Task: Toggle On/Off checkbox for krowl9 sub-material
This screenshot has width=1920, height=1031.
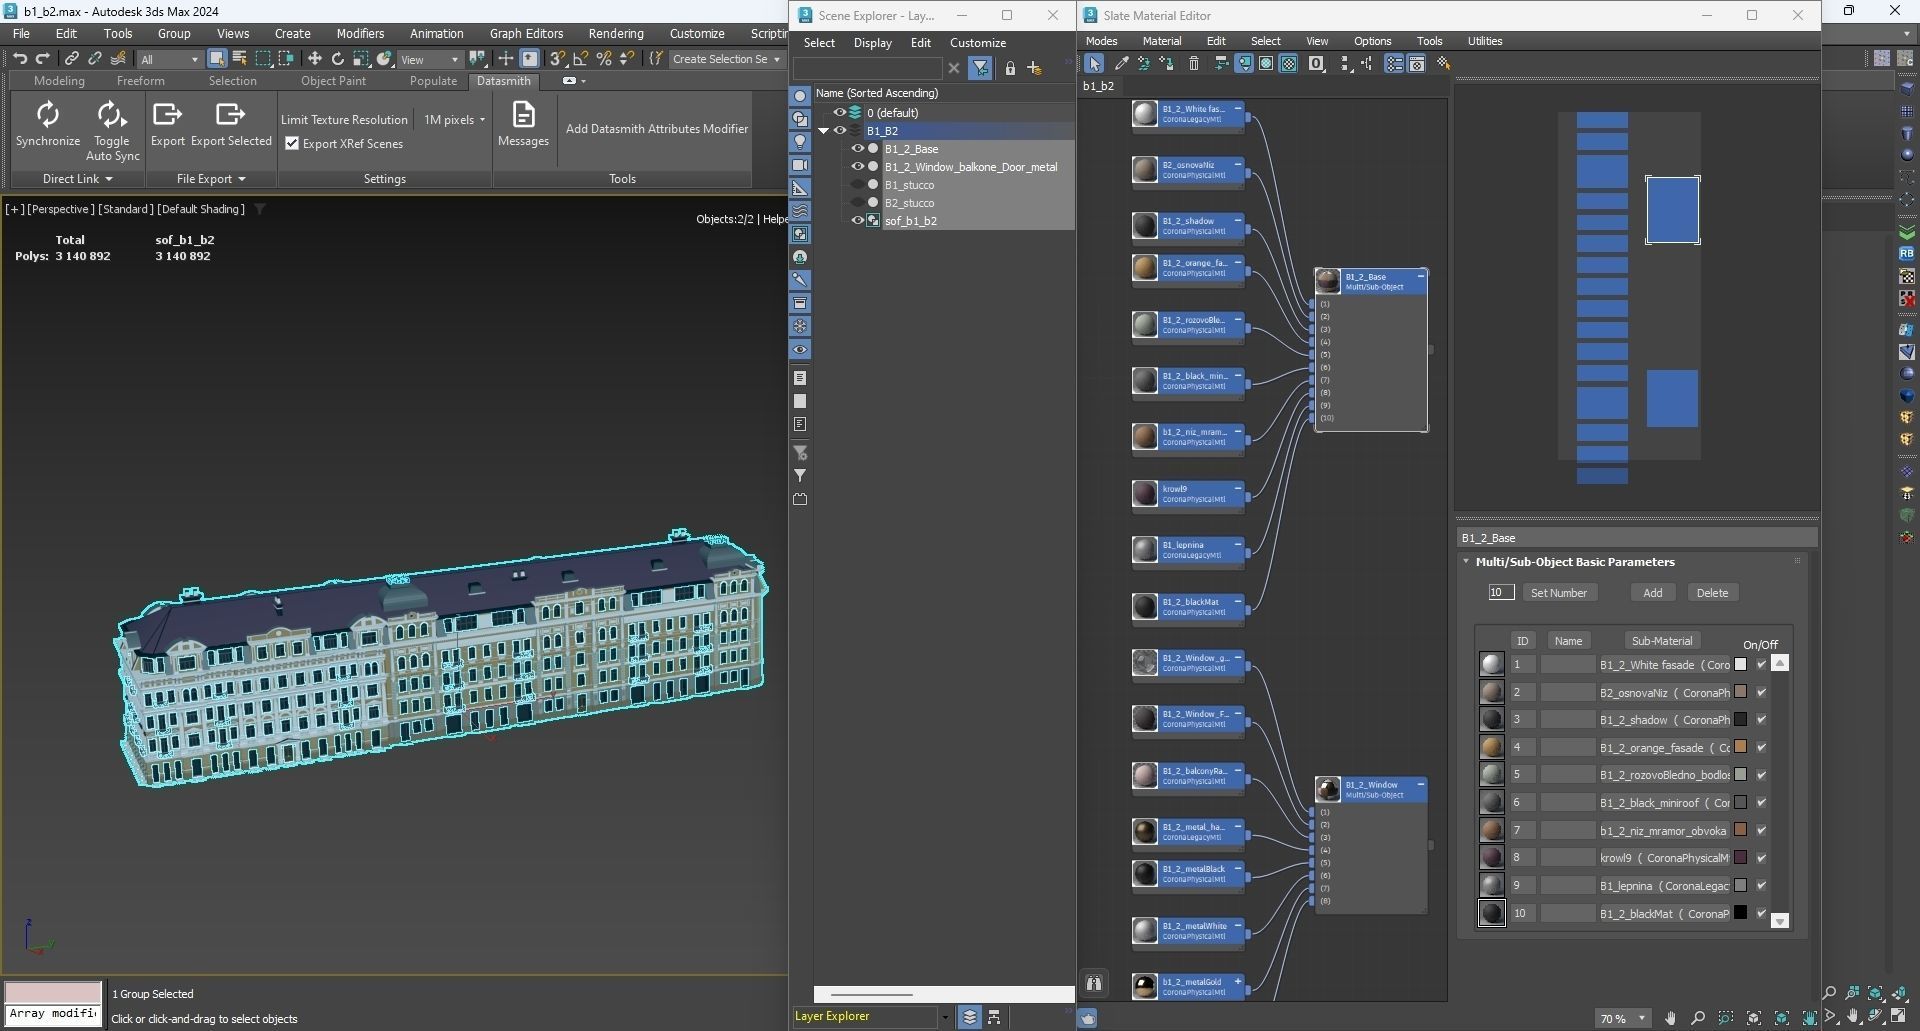Action: (1761, 858)
